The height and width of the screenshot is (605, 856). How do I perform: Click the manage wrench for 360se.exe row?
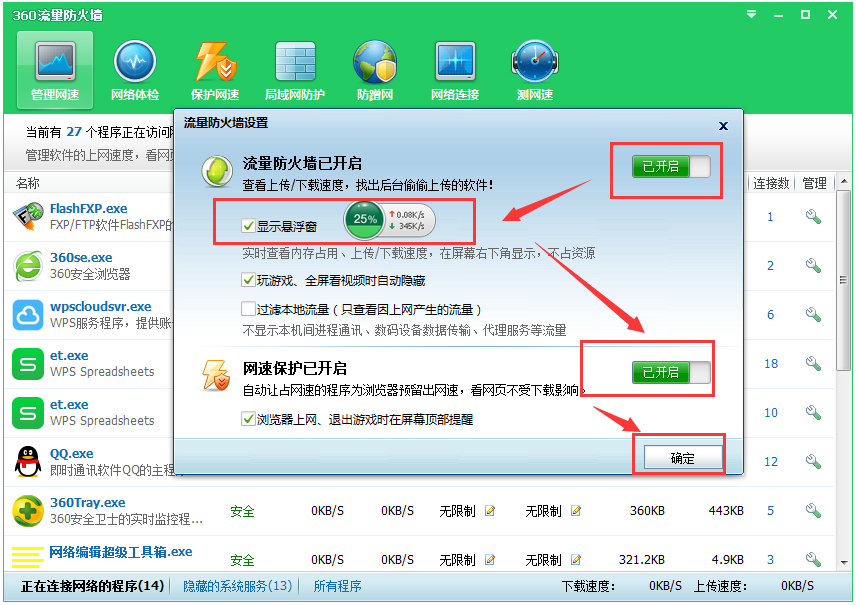(x=813, y=265)
